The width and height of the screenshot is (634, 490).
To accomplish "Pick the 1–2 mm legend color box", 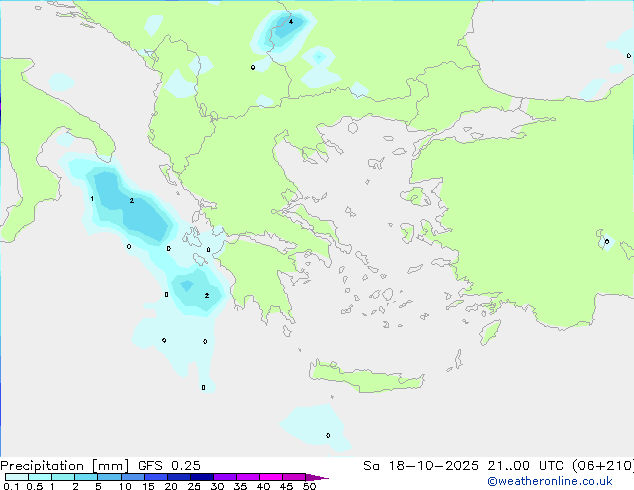I will click(x=63, y=477).
